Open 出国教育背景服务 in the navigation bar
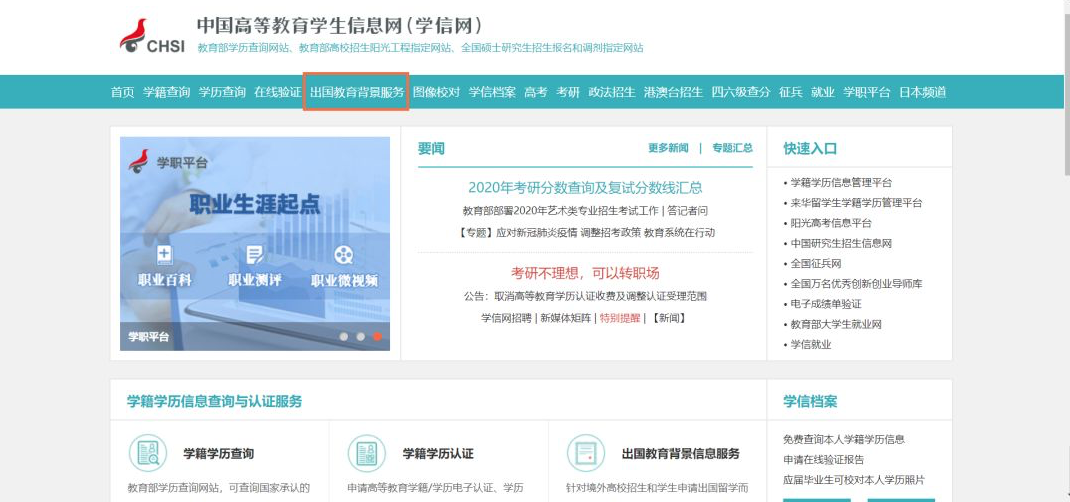The height and width of the screenshot is (502, 1070). point(357,92)
